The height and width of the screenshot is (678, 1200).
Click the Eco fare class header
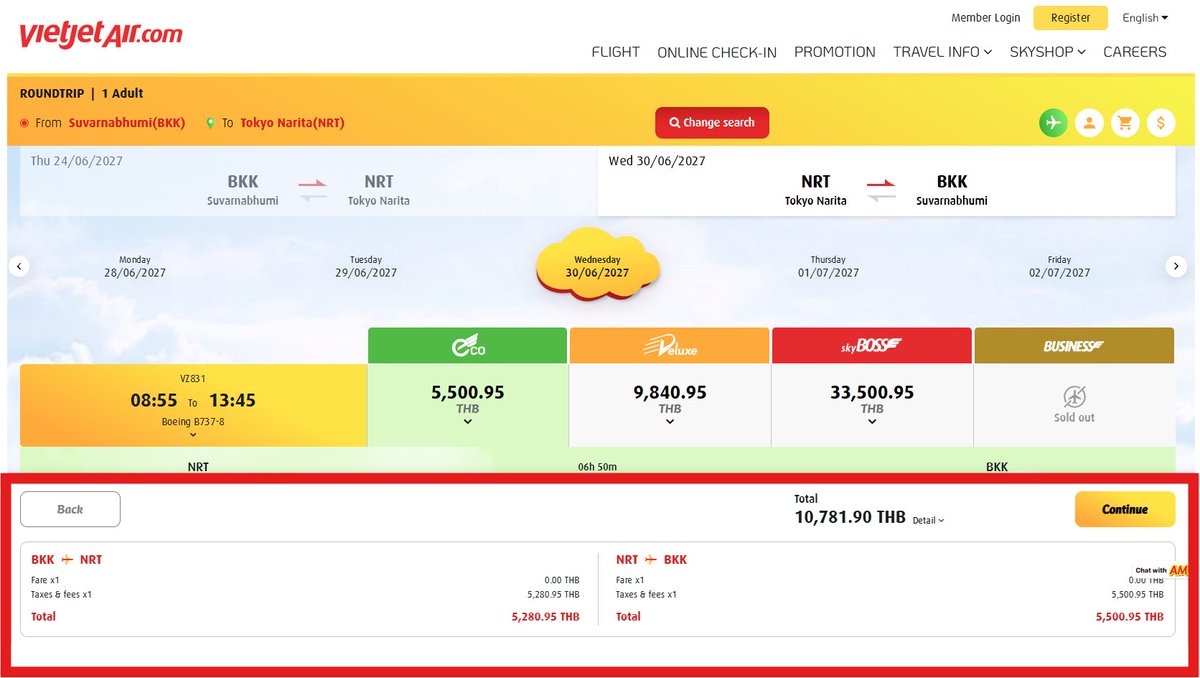coord(467,345)
